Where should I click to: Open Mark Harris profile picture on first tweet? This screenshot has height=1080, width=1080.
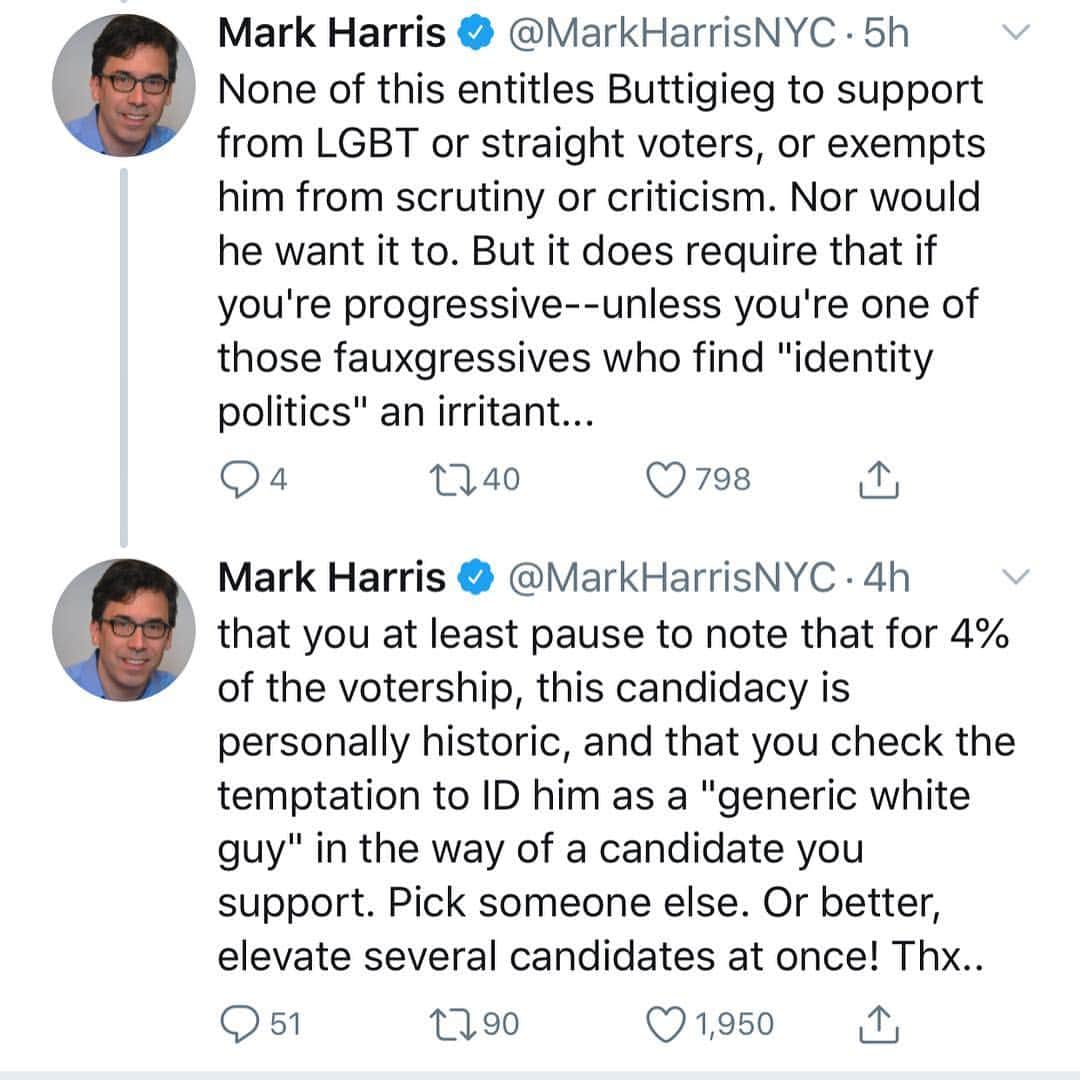(124, 85)
